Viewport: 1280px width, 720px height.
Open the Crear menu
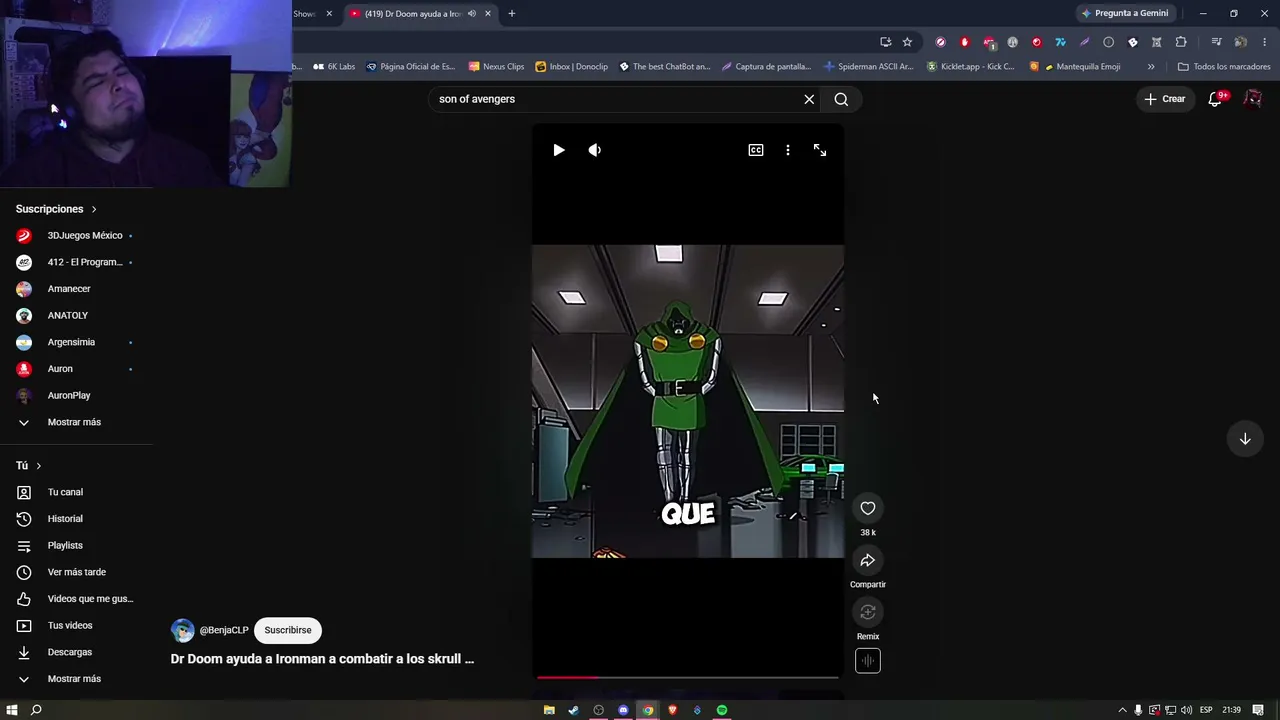click(x=1165, y=99)
